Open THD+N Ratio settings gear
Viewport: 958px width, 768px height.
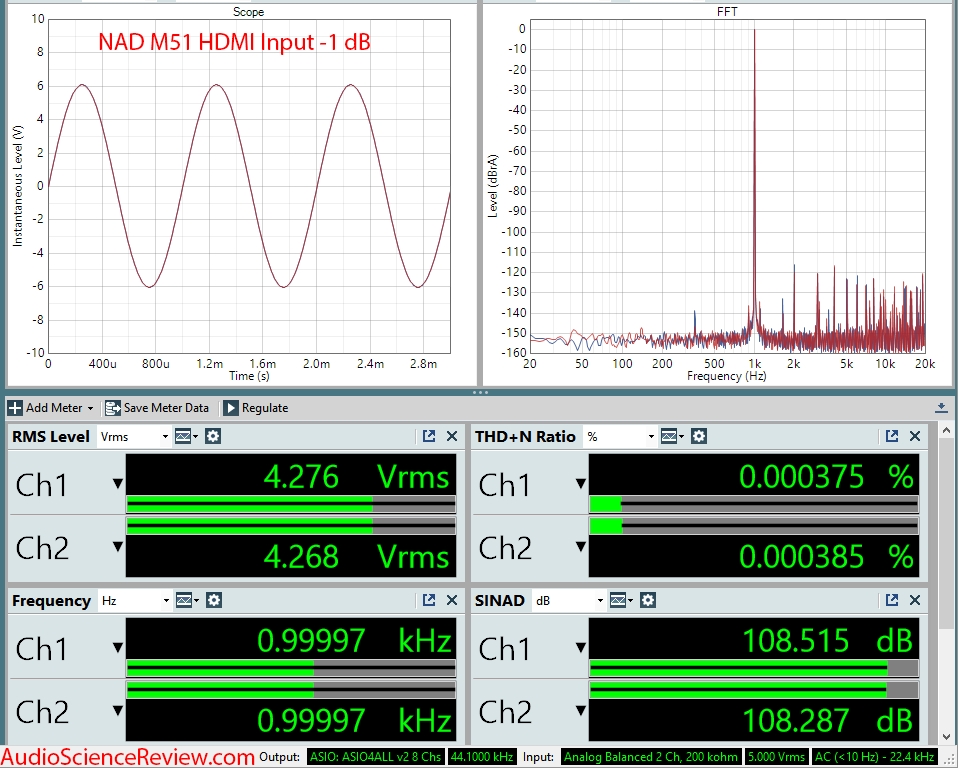coord(699,436)
